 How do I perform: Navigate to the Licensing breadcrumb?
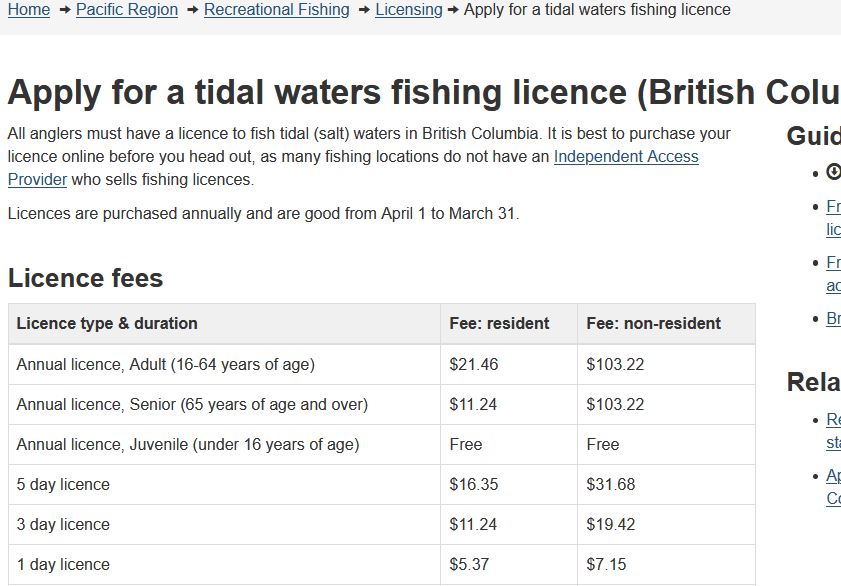point(409,10)
